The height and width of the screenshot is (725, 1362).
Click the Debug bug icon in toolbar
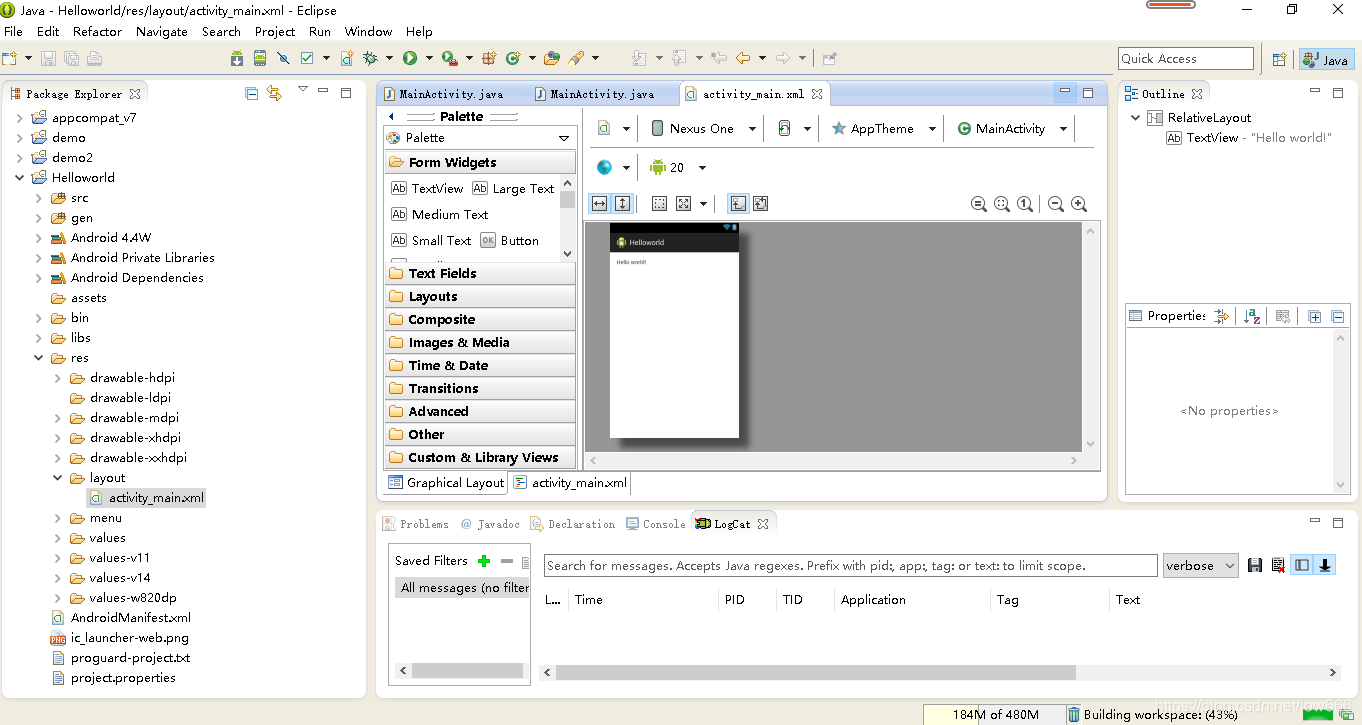370,58
